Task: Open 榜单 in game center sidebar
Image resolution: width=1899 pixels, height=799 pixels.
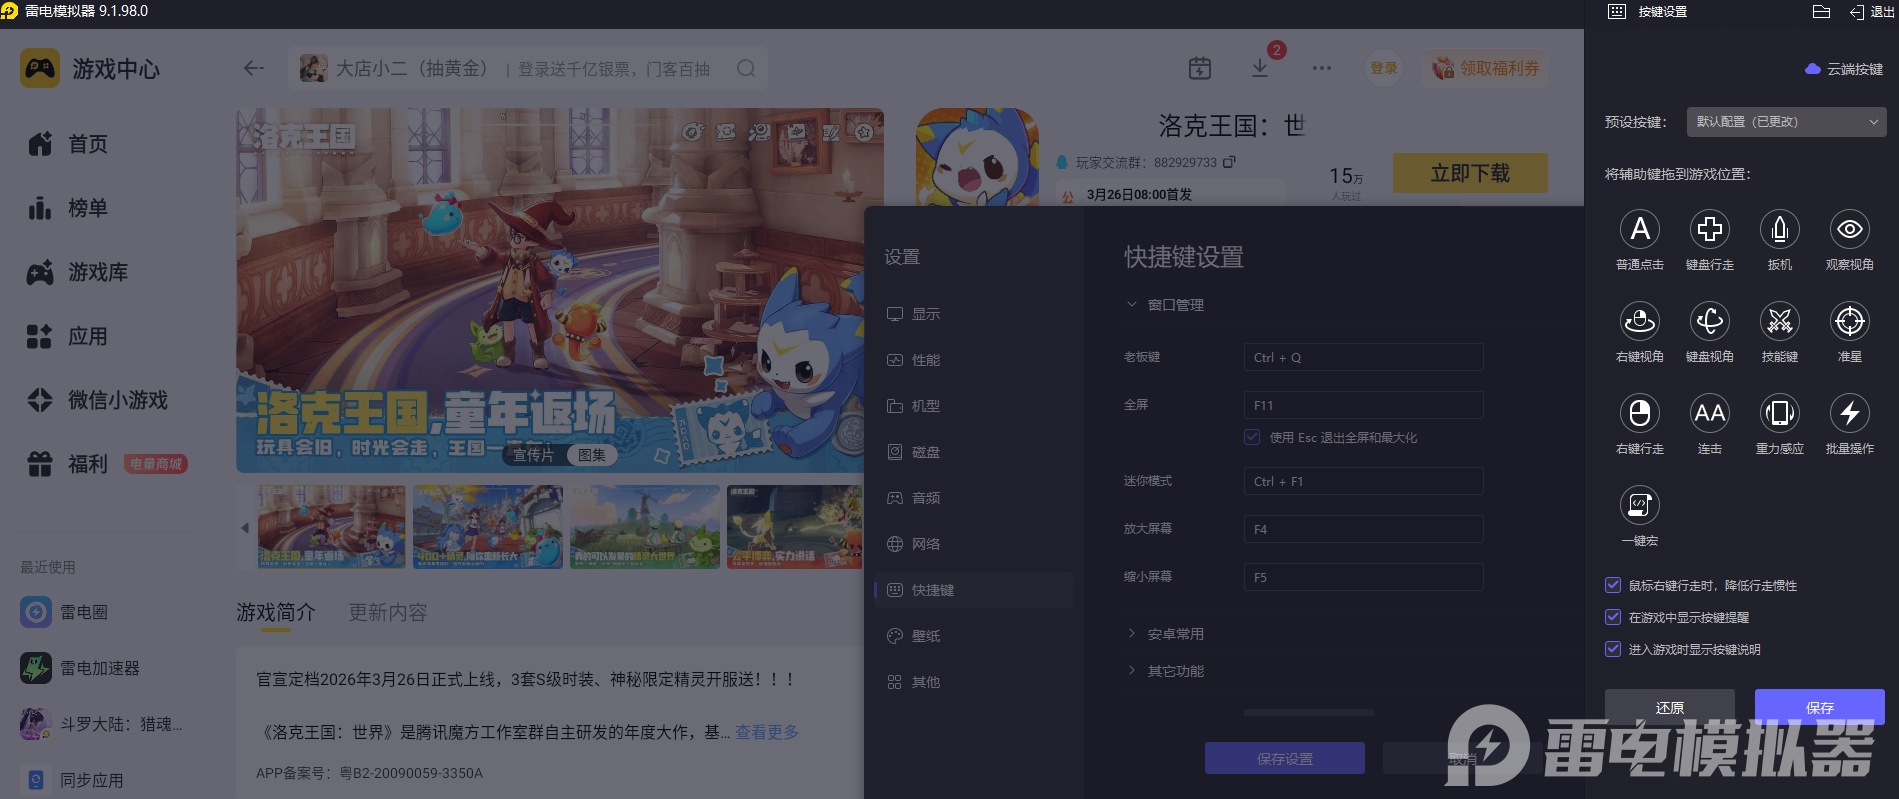Action: tap(68, 208)
